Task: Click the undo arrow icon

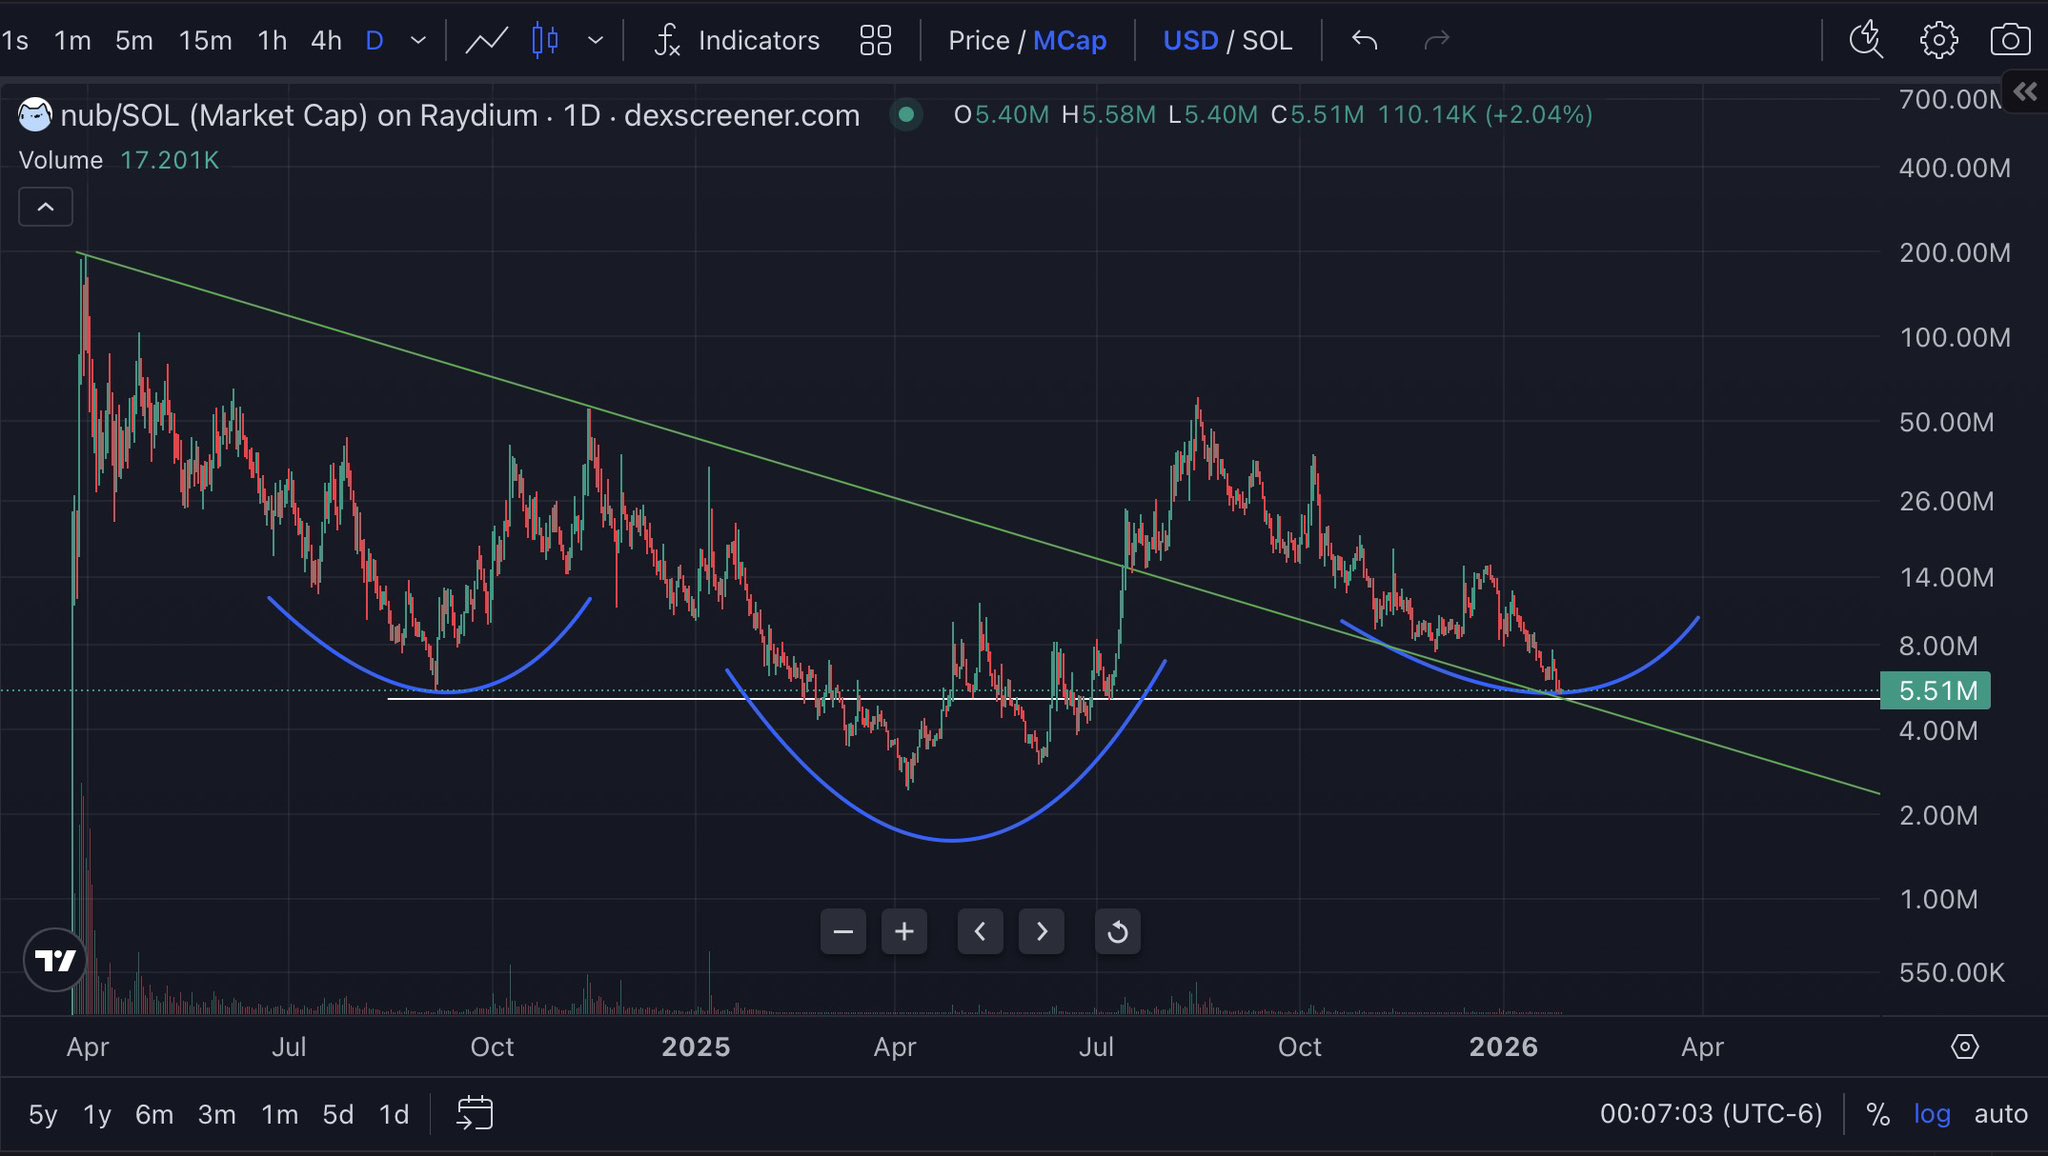Action: click(x=1364, y=40)
